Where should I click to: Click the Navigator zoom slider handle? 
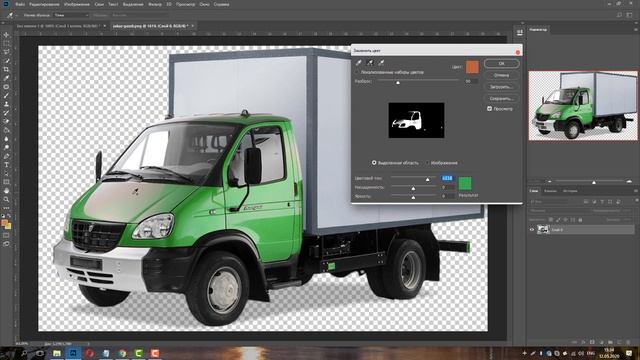594,182
